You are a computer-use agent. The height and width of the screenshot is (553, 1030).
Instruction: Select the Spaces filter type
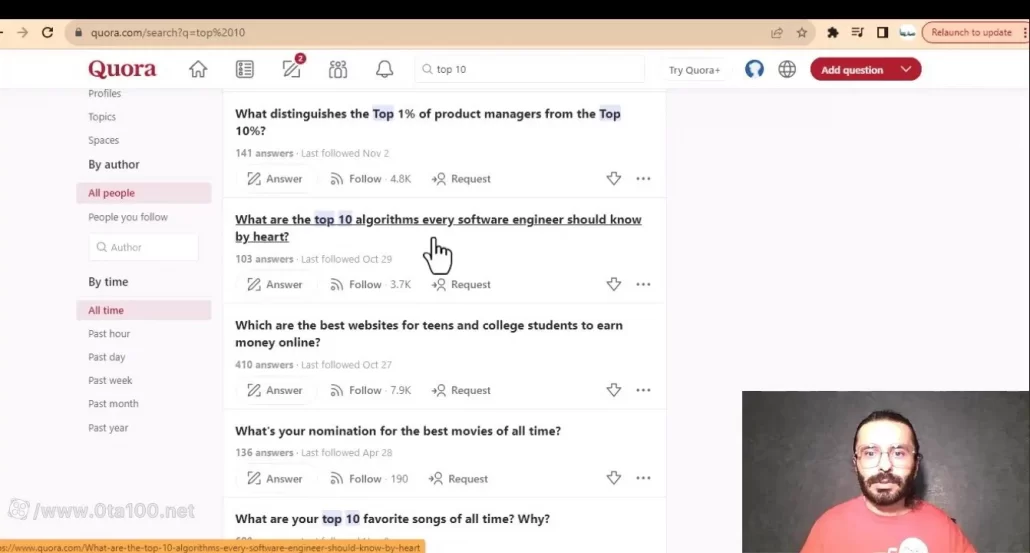pyautogui.click(x=103, y=140)
